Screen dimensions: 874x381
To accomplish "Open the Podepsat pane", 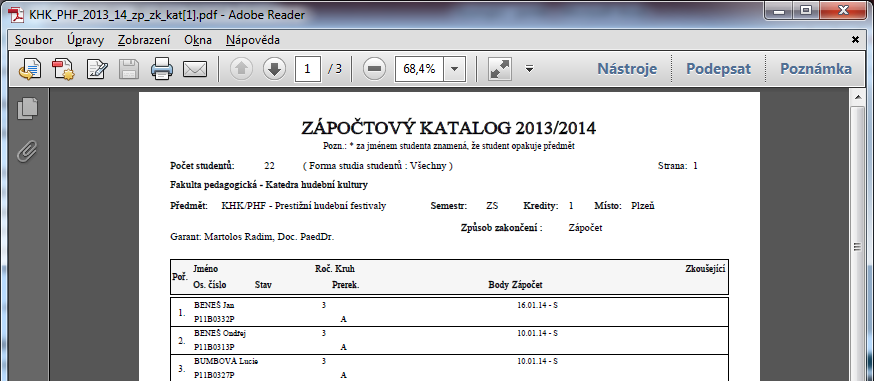I will click(718, 69).
